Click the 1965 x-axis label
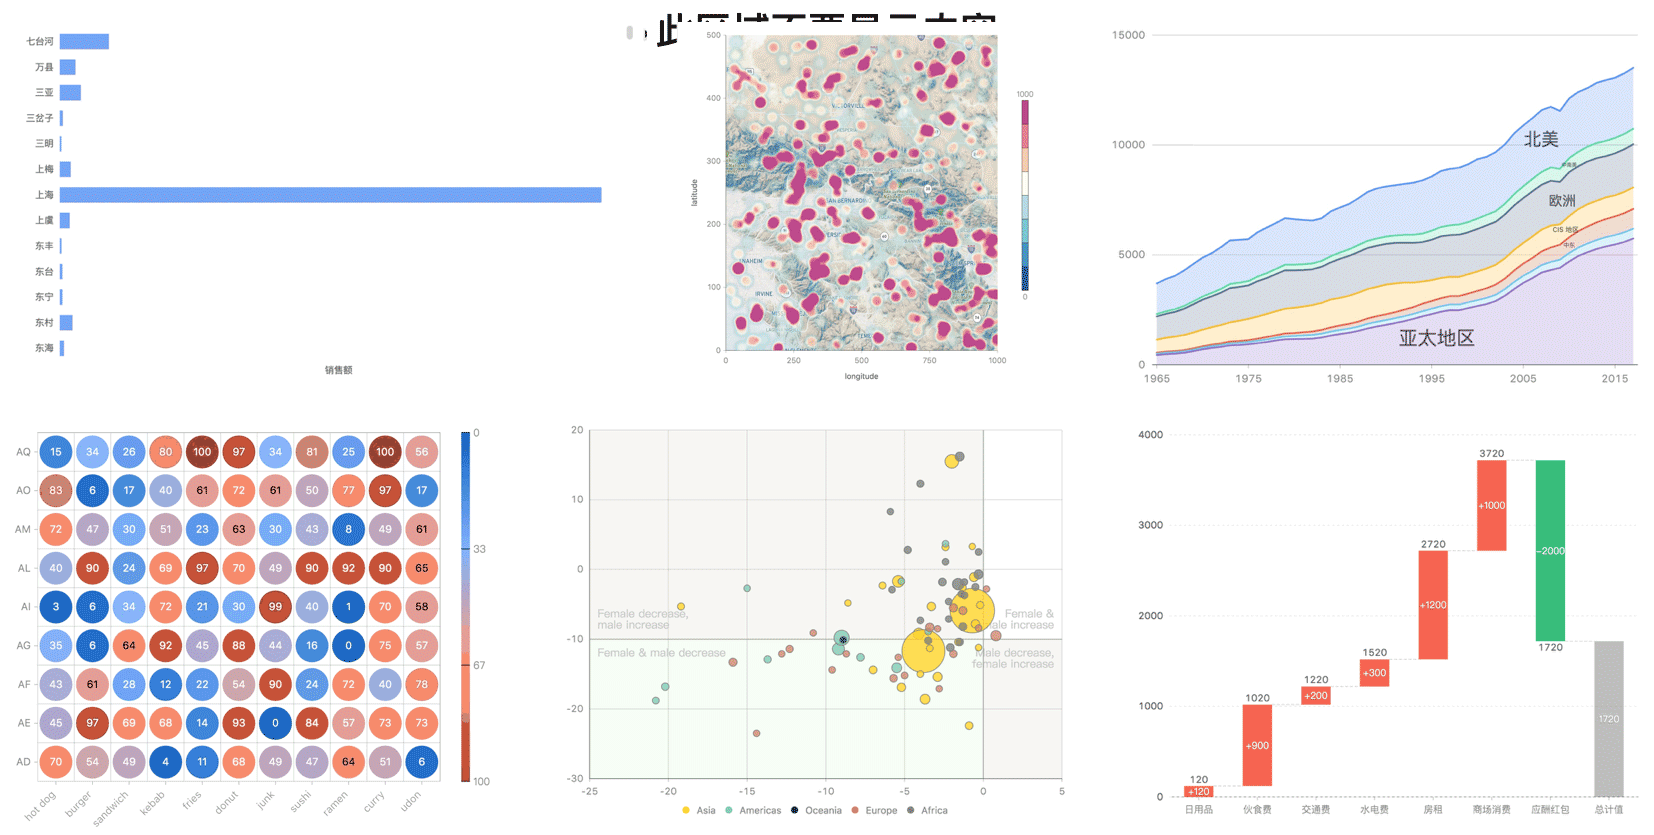The height and width of the screenshot is (835, 1654). click(1156, 378)
